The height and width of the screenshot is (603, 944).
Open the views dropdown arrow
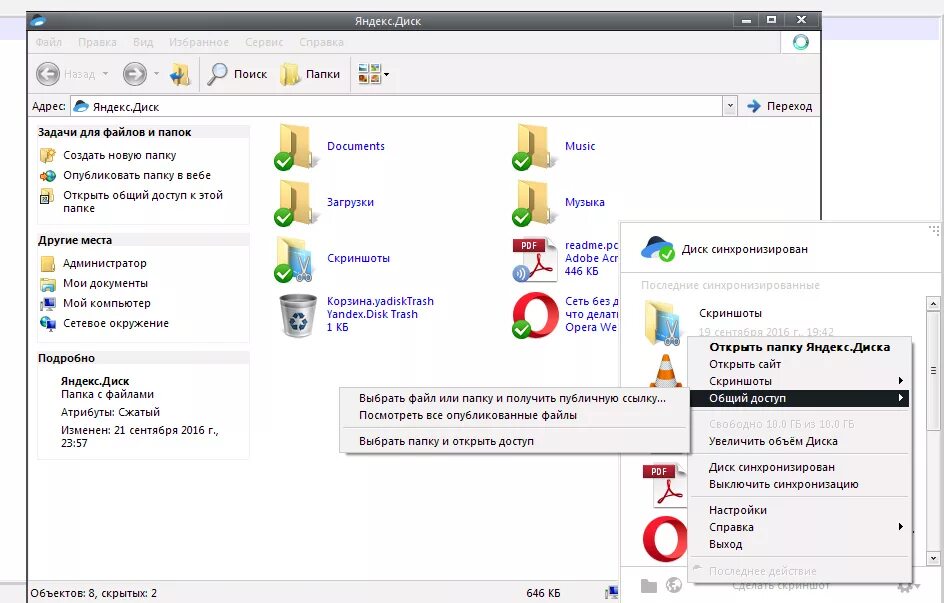click(x=387, y=75)
